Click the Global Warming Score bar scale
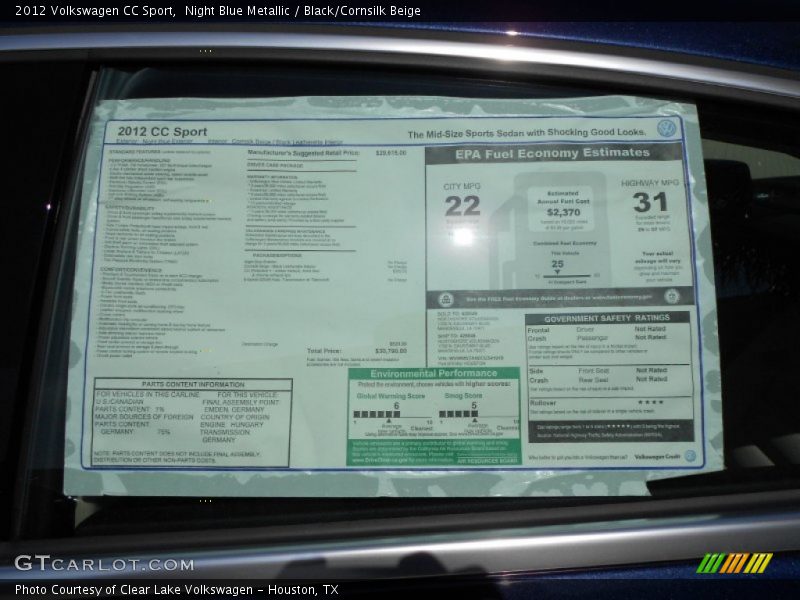This screenshot has width=800, height=600. [x=378, y=414]
